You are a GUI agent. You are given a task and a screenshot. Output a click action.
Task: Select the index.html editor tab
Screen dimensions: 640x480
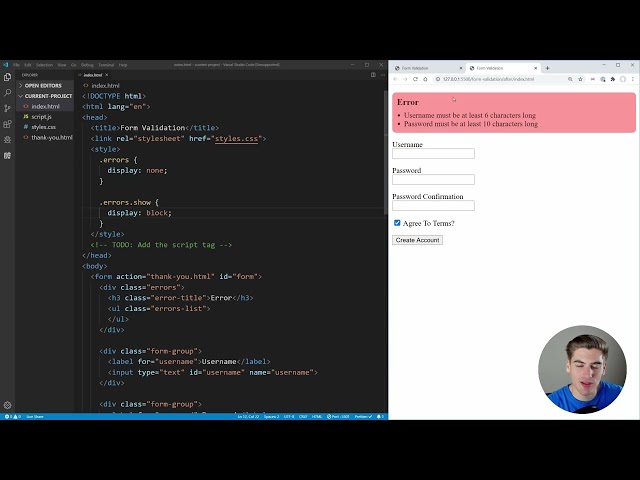pos(93,75)
